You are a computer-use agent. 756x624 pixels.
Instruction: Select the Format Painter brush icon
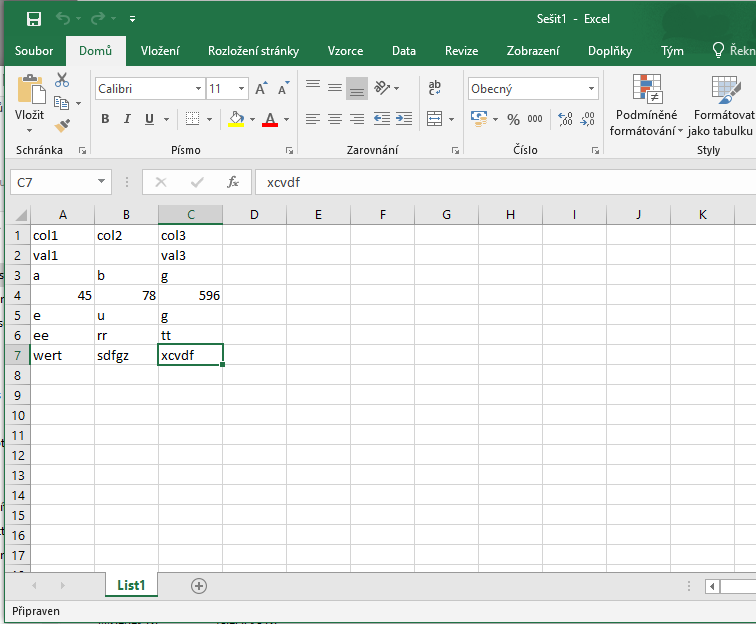point(62,125)
